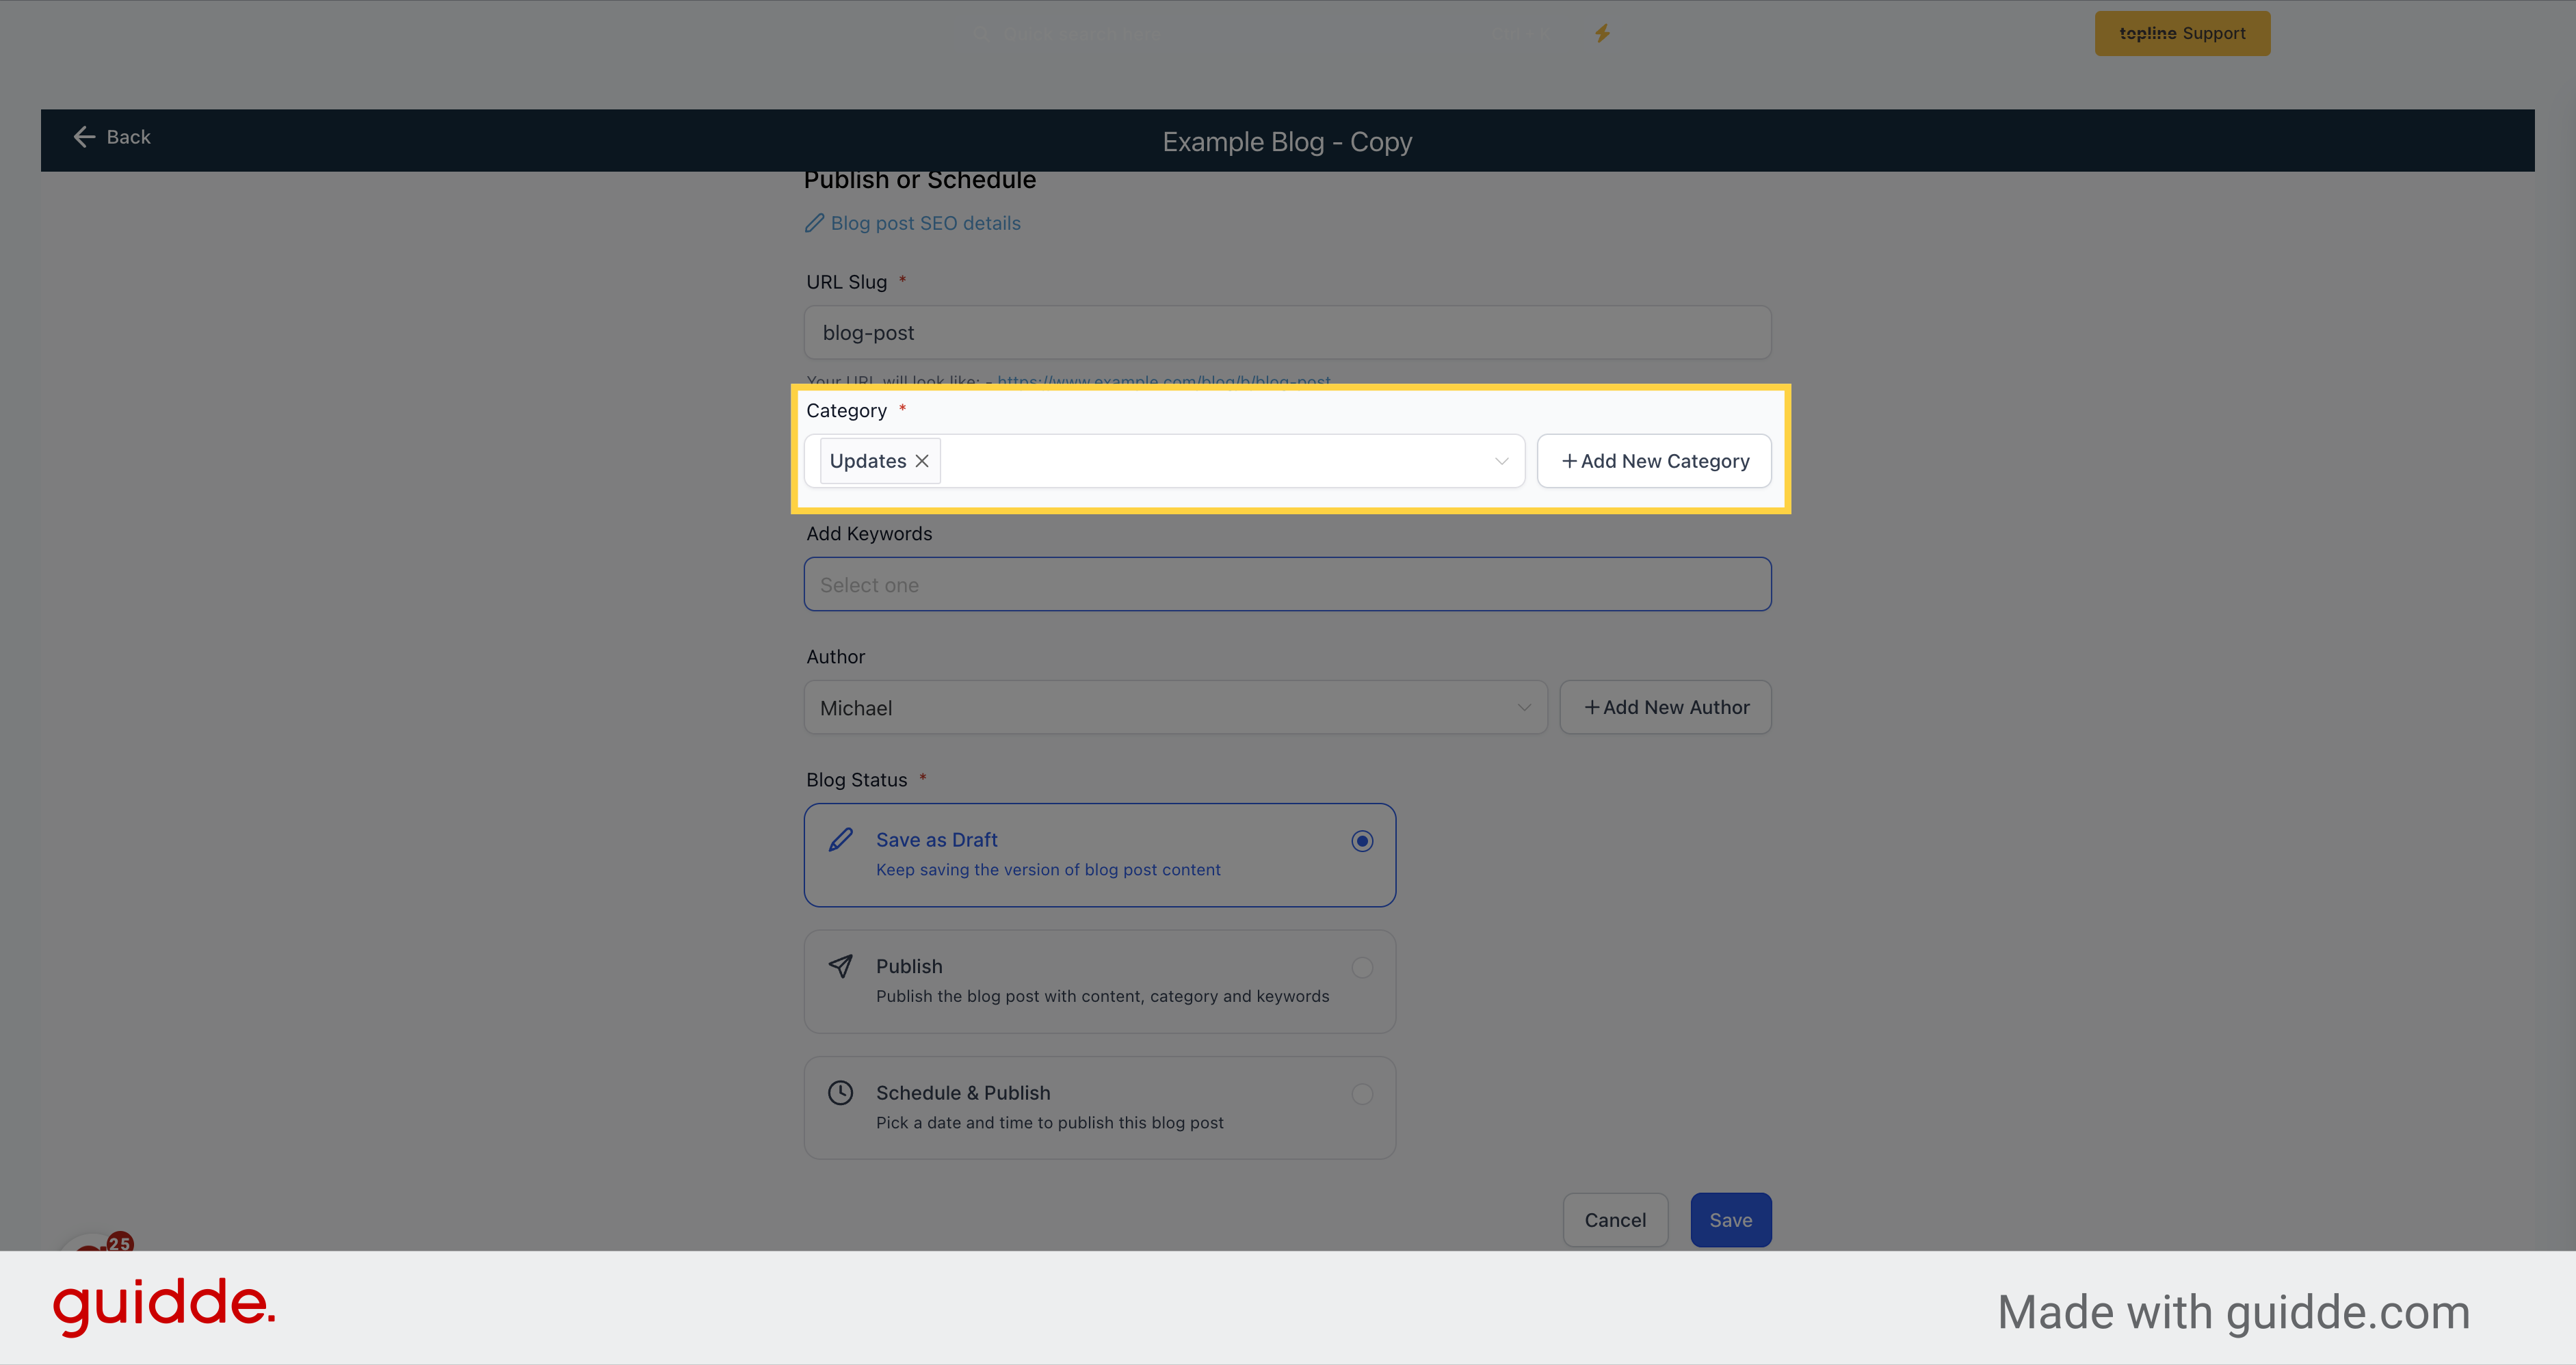Click Add New Author button

click(x=1665, y=707)
